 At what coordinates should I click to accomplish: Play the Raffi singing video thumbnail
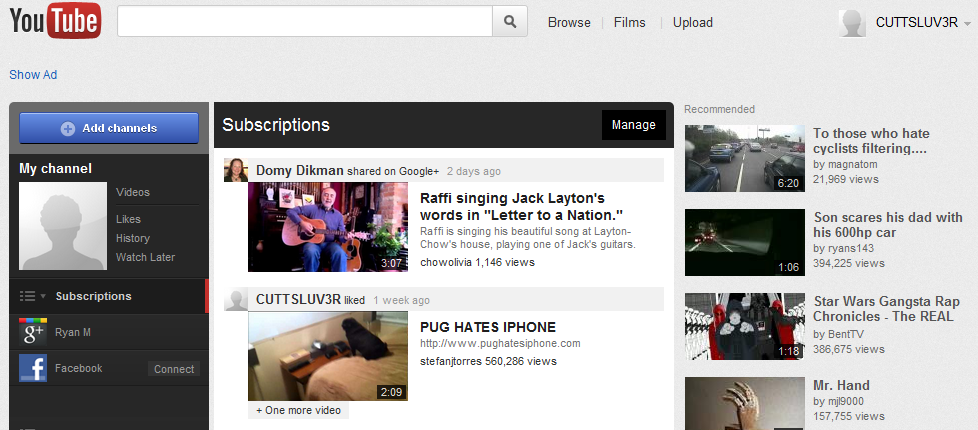328,227
